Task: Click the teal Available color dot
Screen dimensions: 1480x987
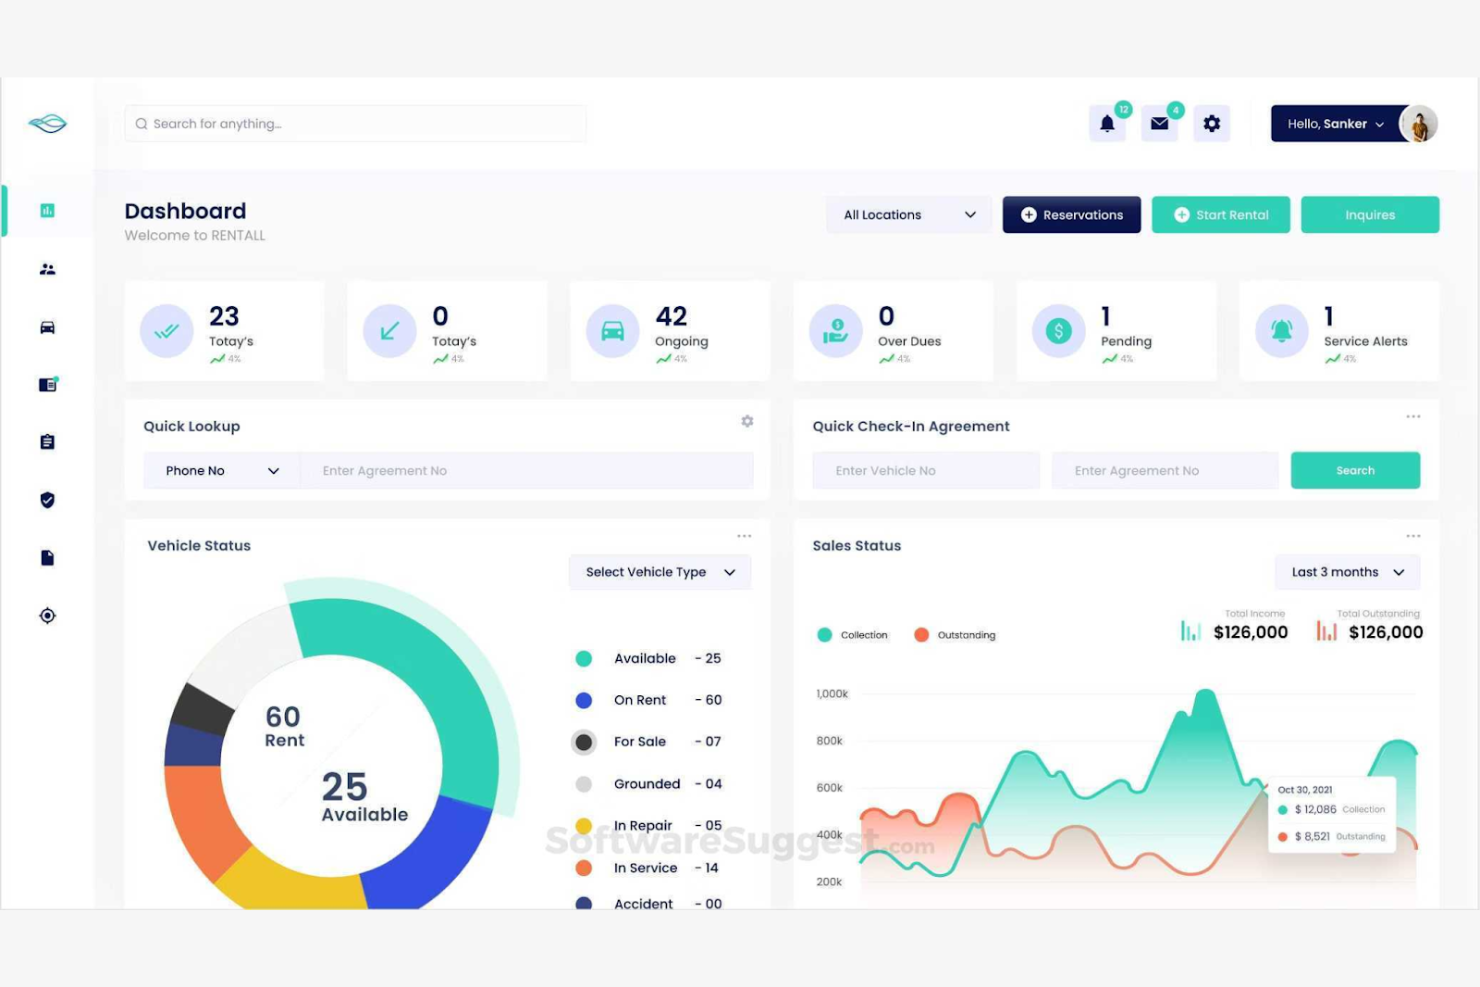Action: coord(583,658)
